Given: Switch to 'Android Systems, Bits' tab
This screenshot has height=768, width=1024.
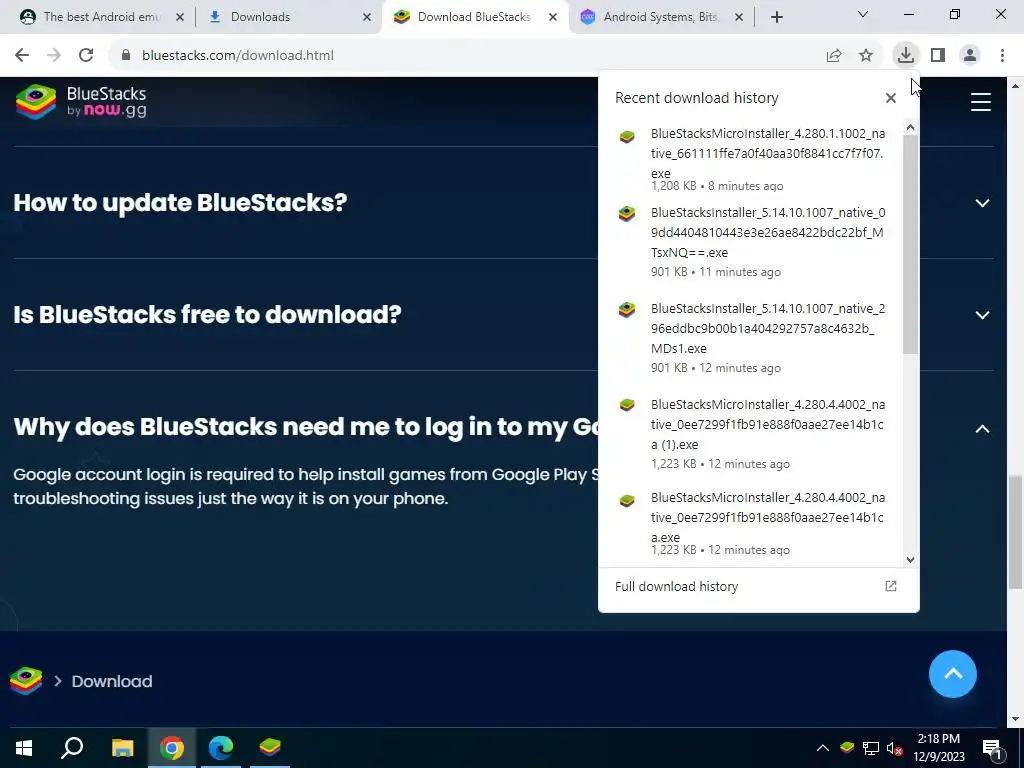Looking at the screenshot, I should (660, 17).
